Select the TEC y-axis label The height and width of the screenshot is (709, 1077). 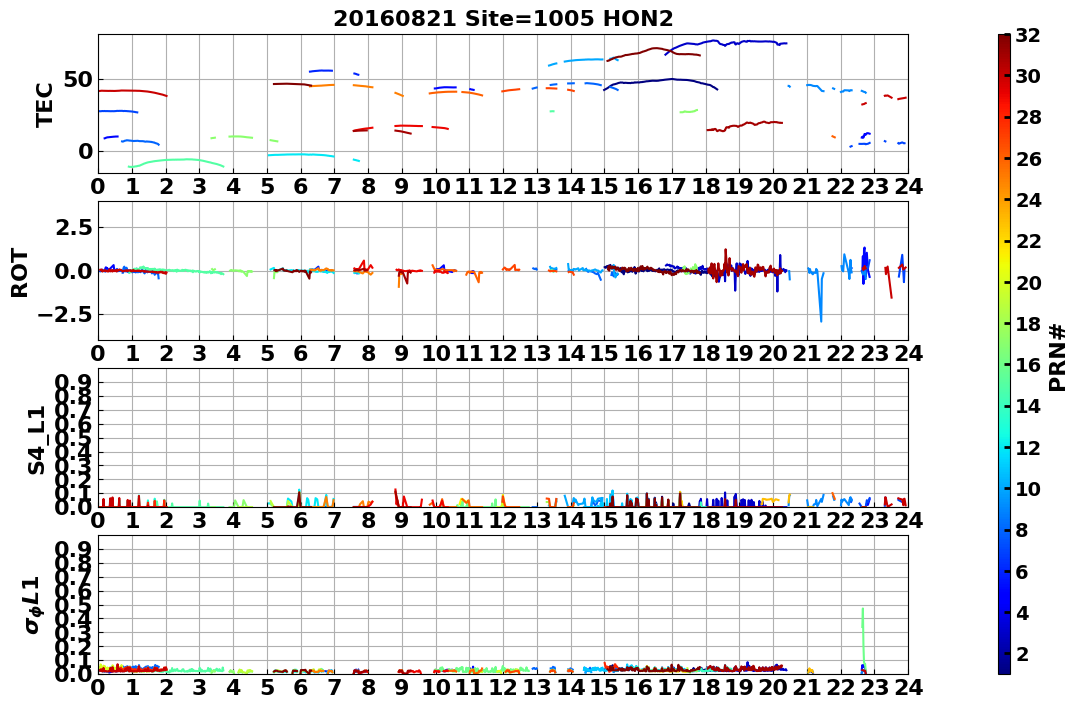point(44,104)
